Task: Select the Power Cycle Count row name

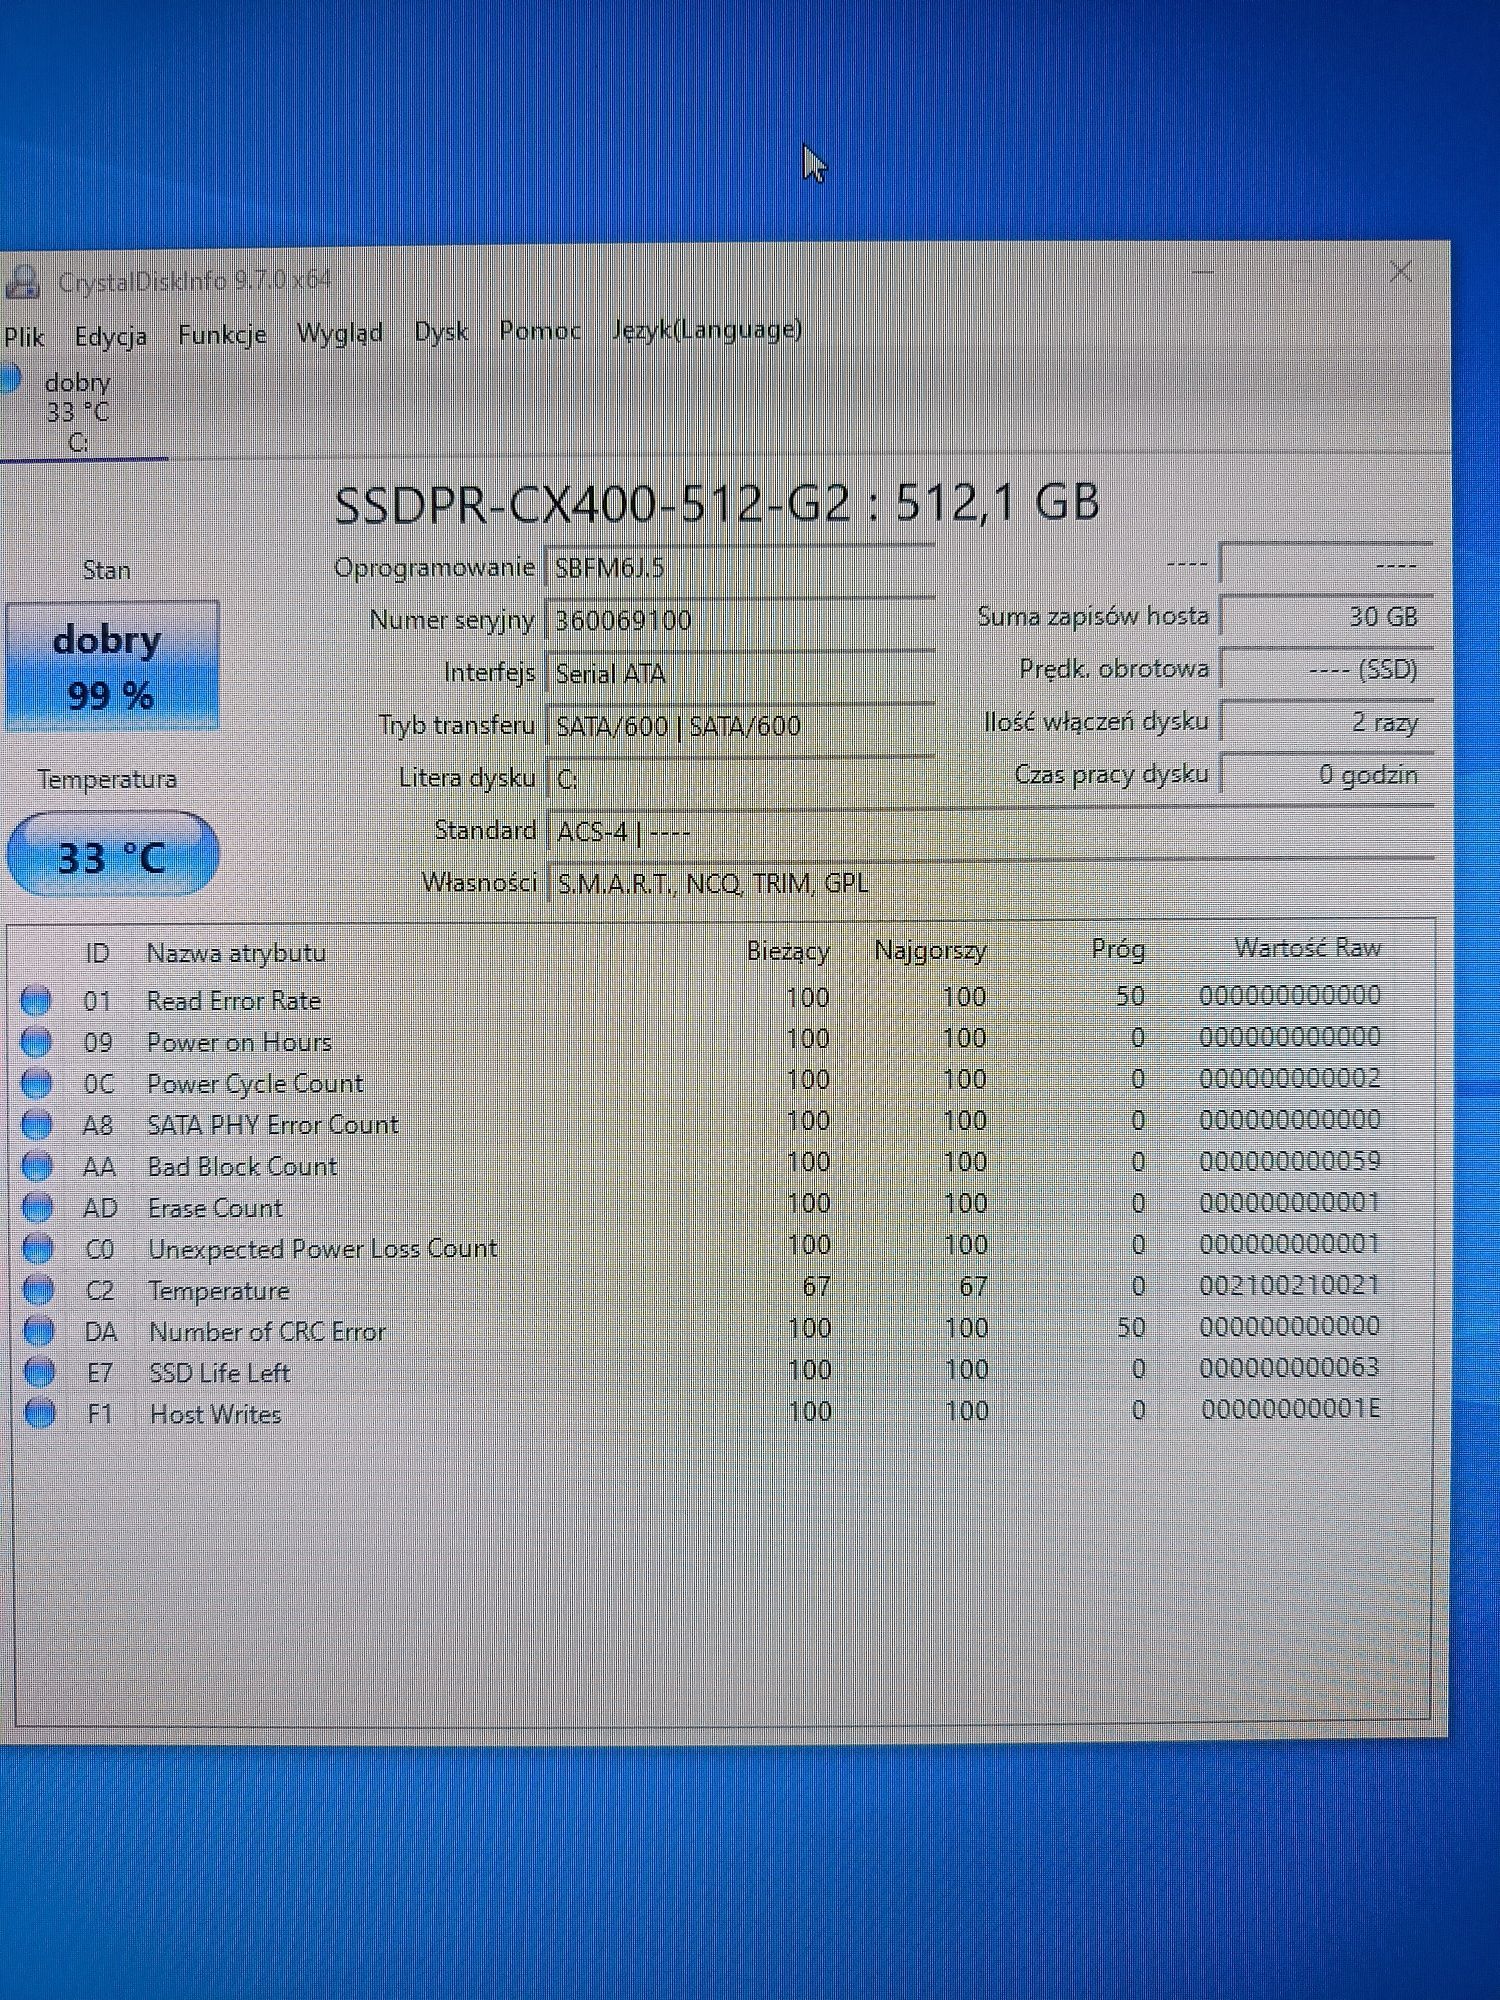Action: pyautogui.click(x=255, y=1083)
